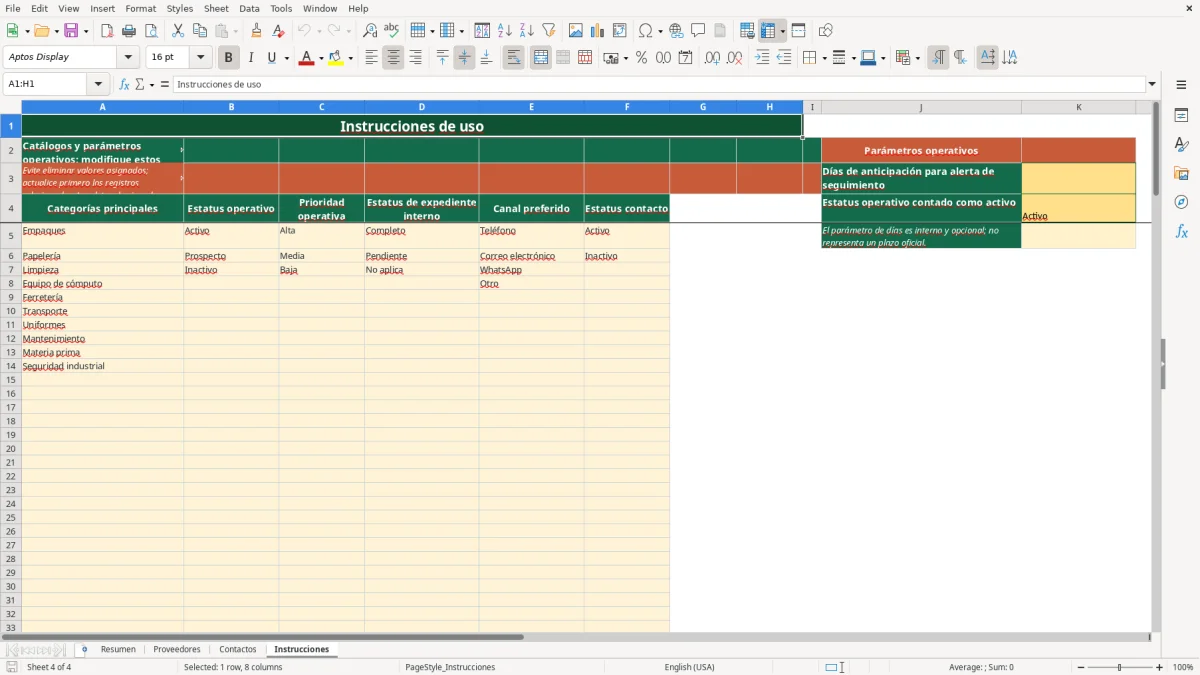Screen dimensions: 1200x675
Task: Open Borders dropdown arrow
Action: point(823,58)
